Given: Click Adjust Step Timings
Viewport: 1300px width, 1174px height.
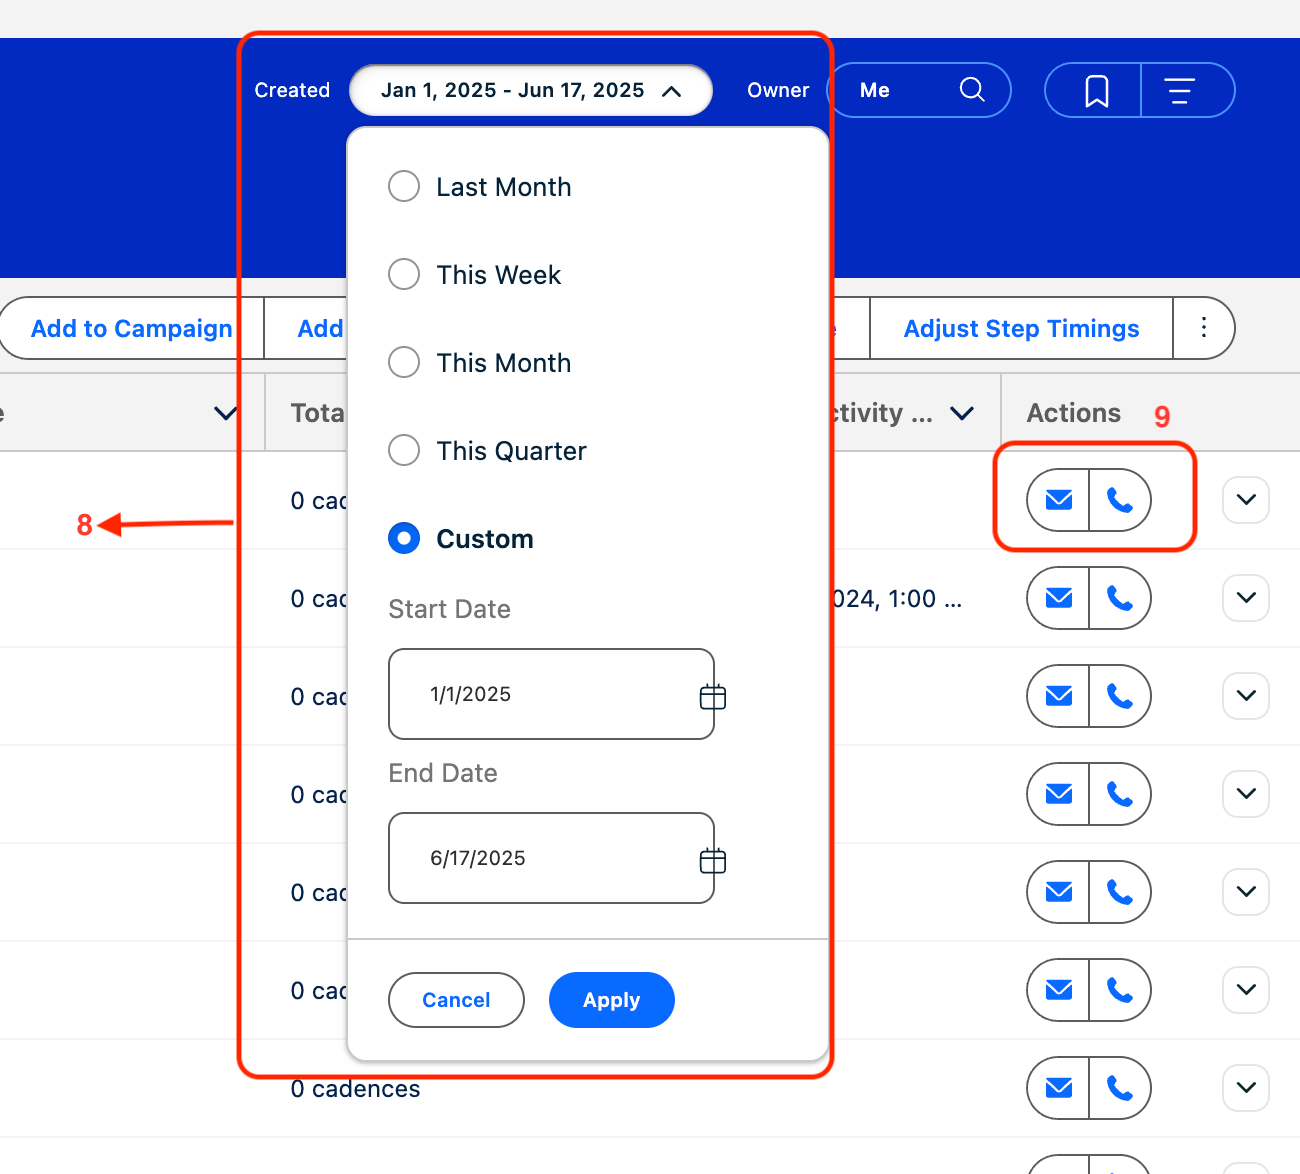Looking at the screenshot, I should [1021, 328].
